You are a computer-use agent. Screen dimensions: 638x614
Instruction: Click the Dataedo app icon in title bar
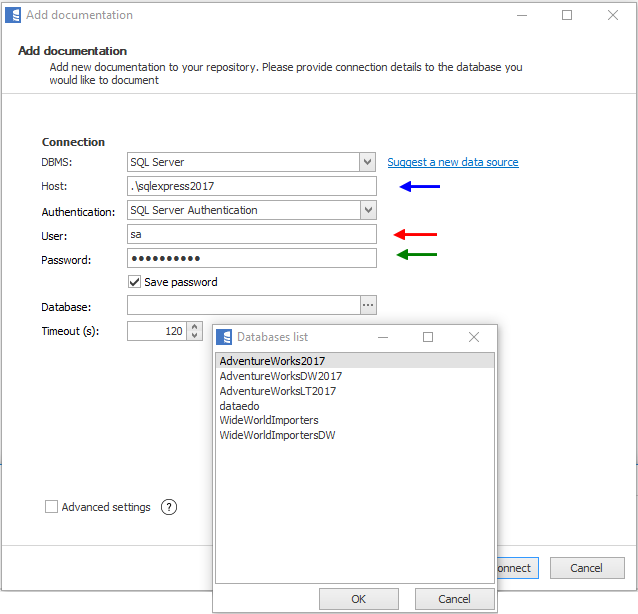(x=13, y=15)
